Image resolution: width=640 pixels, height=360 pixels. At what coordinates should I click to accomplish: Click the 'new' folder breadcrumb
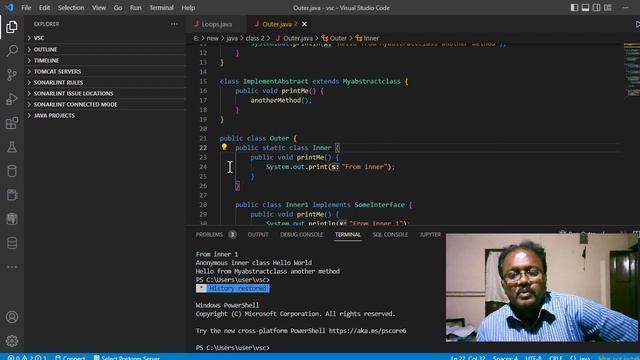tap(212, 38)
